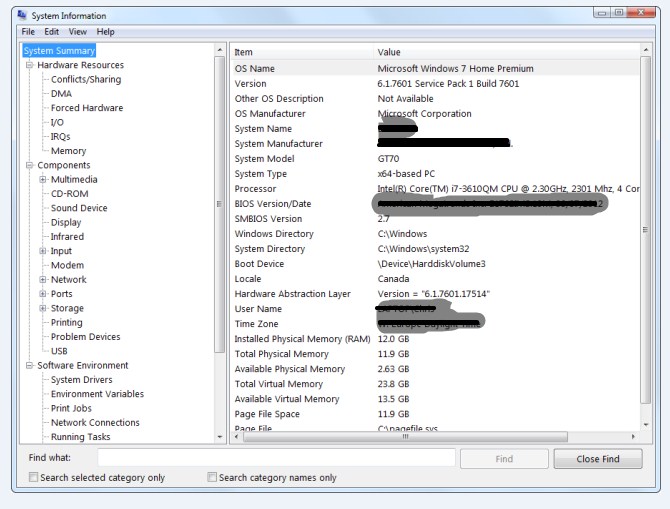
Task: Select Environment Variables item
Action: (x=97, y=394)
